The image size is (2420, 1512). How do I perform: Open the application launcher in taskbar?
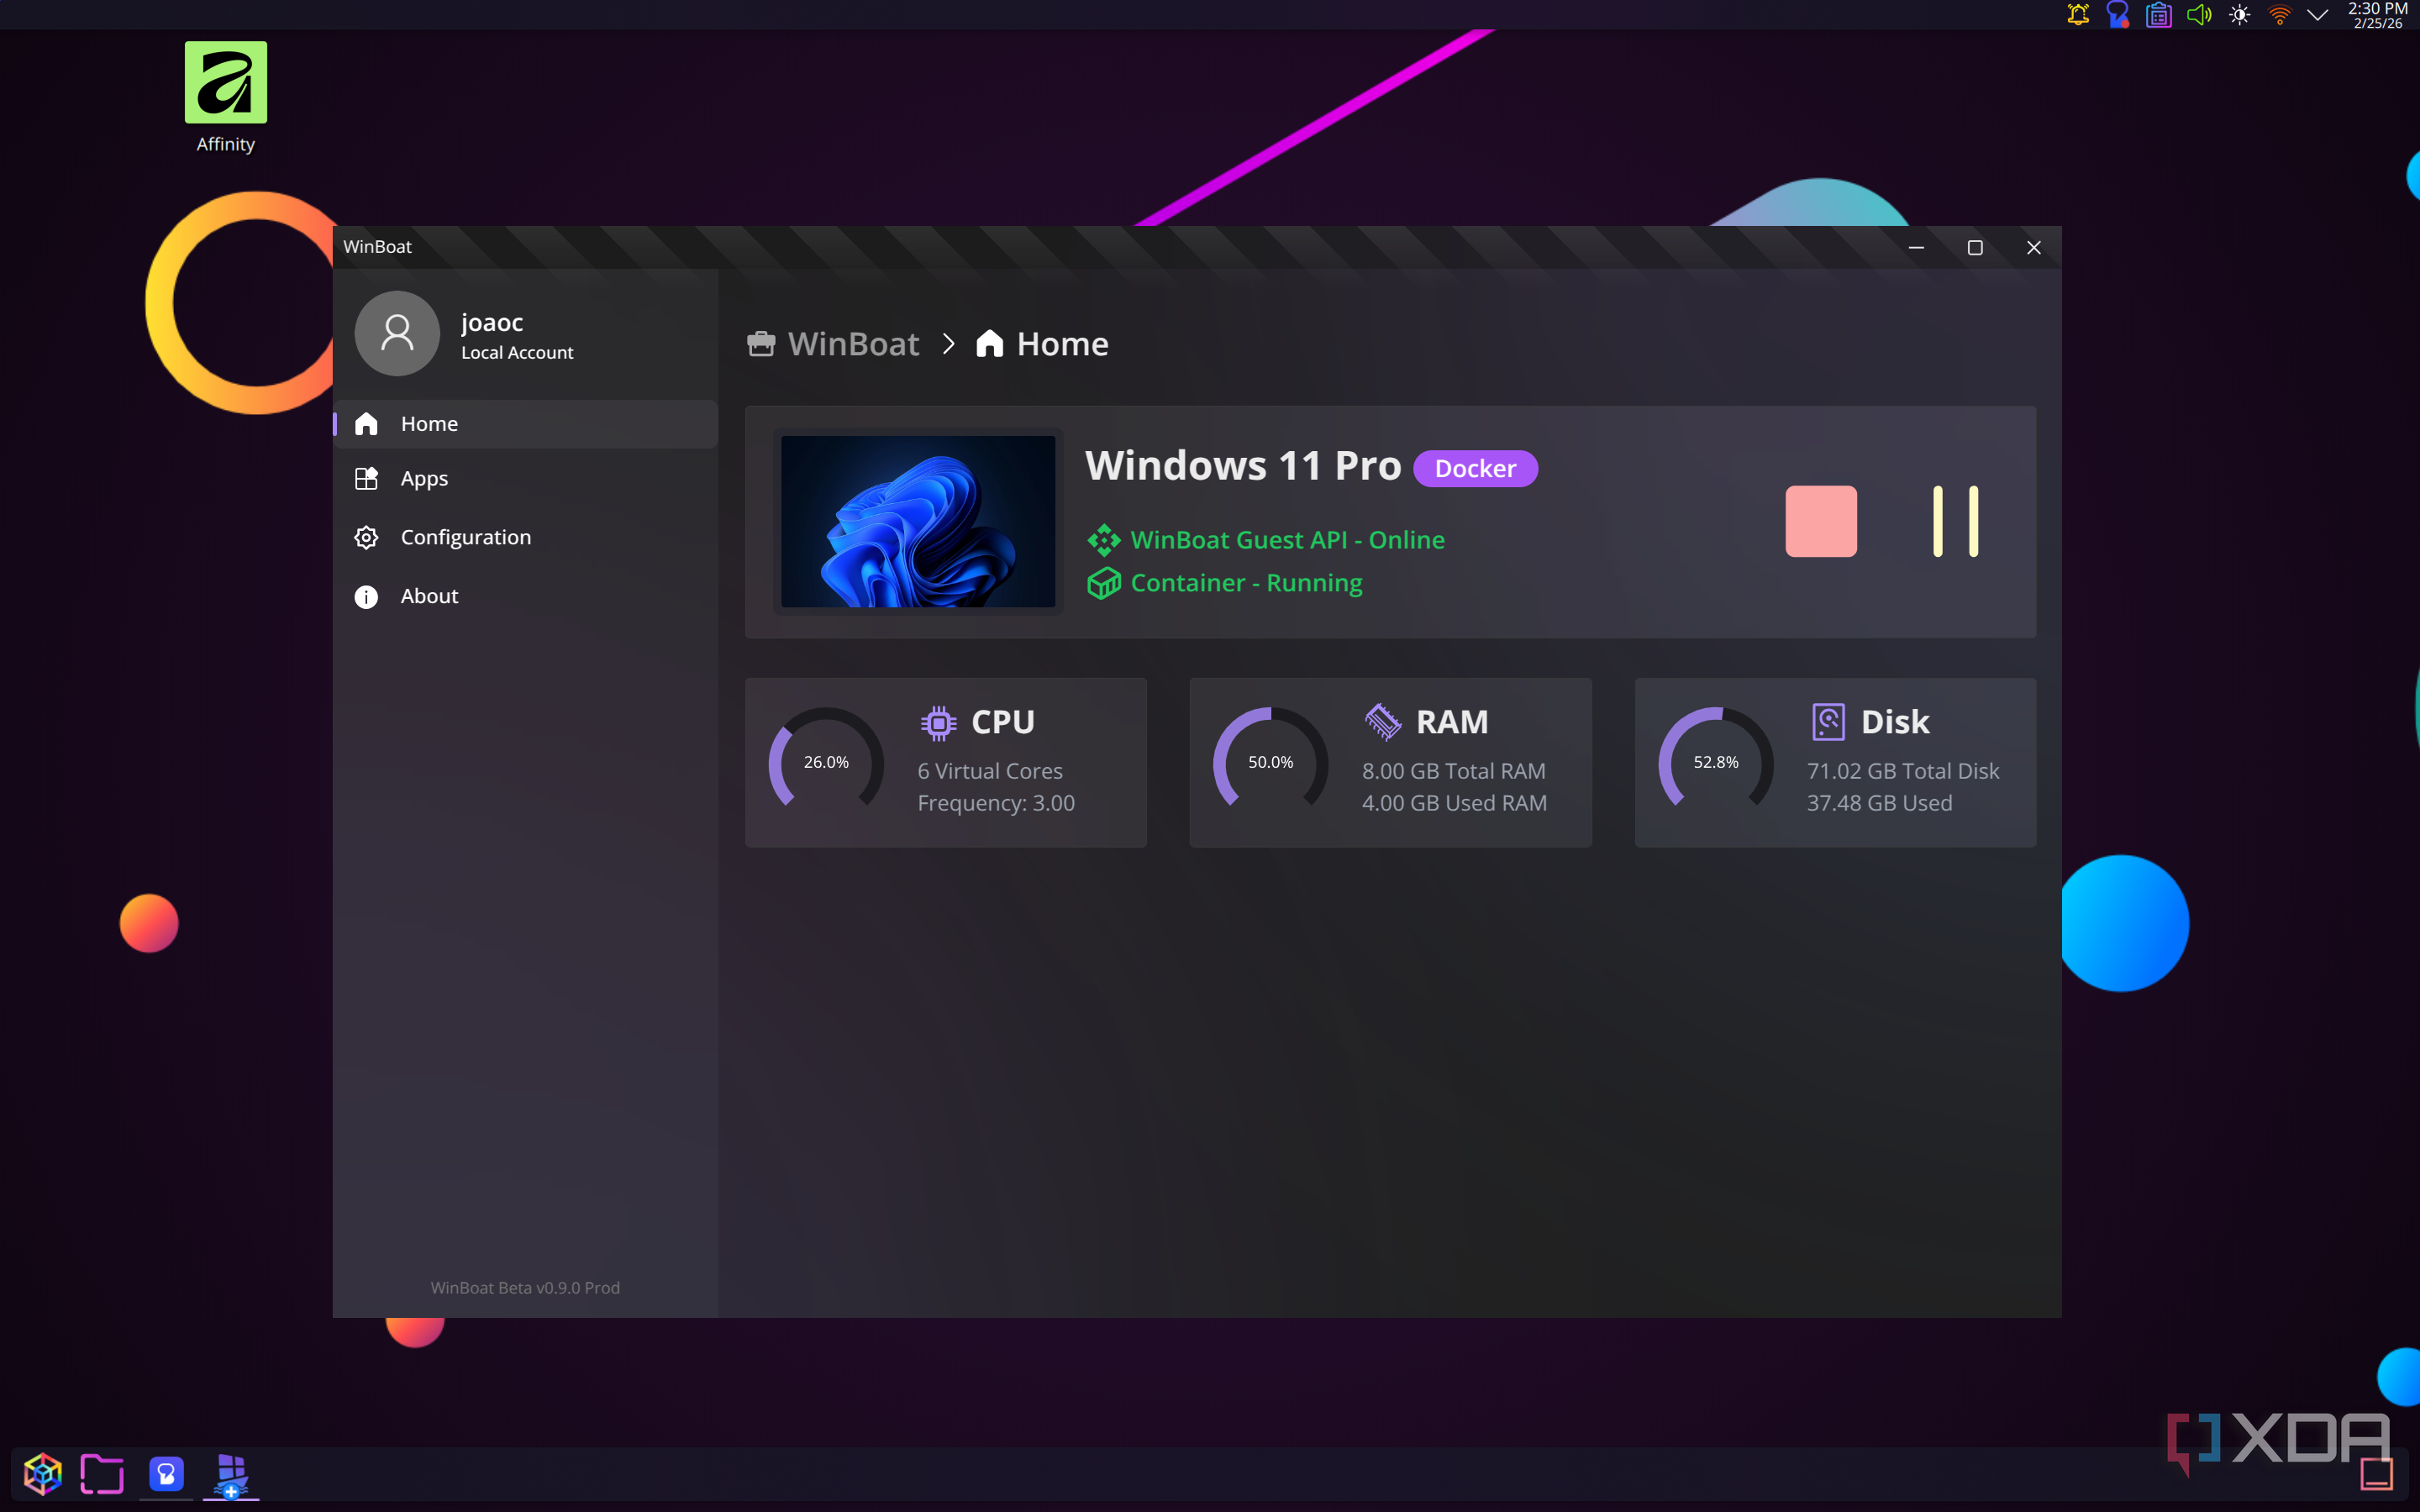point(42,1474)
